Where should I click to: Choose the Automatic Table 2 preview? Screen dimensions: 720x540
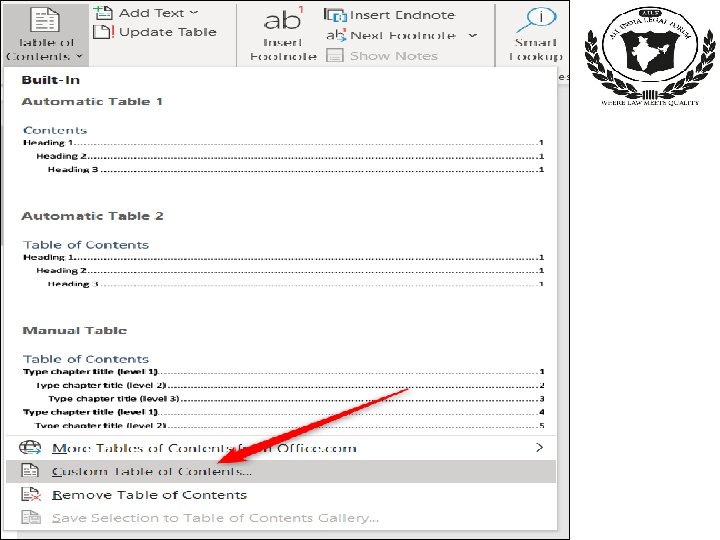click(283, 264)
